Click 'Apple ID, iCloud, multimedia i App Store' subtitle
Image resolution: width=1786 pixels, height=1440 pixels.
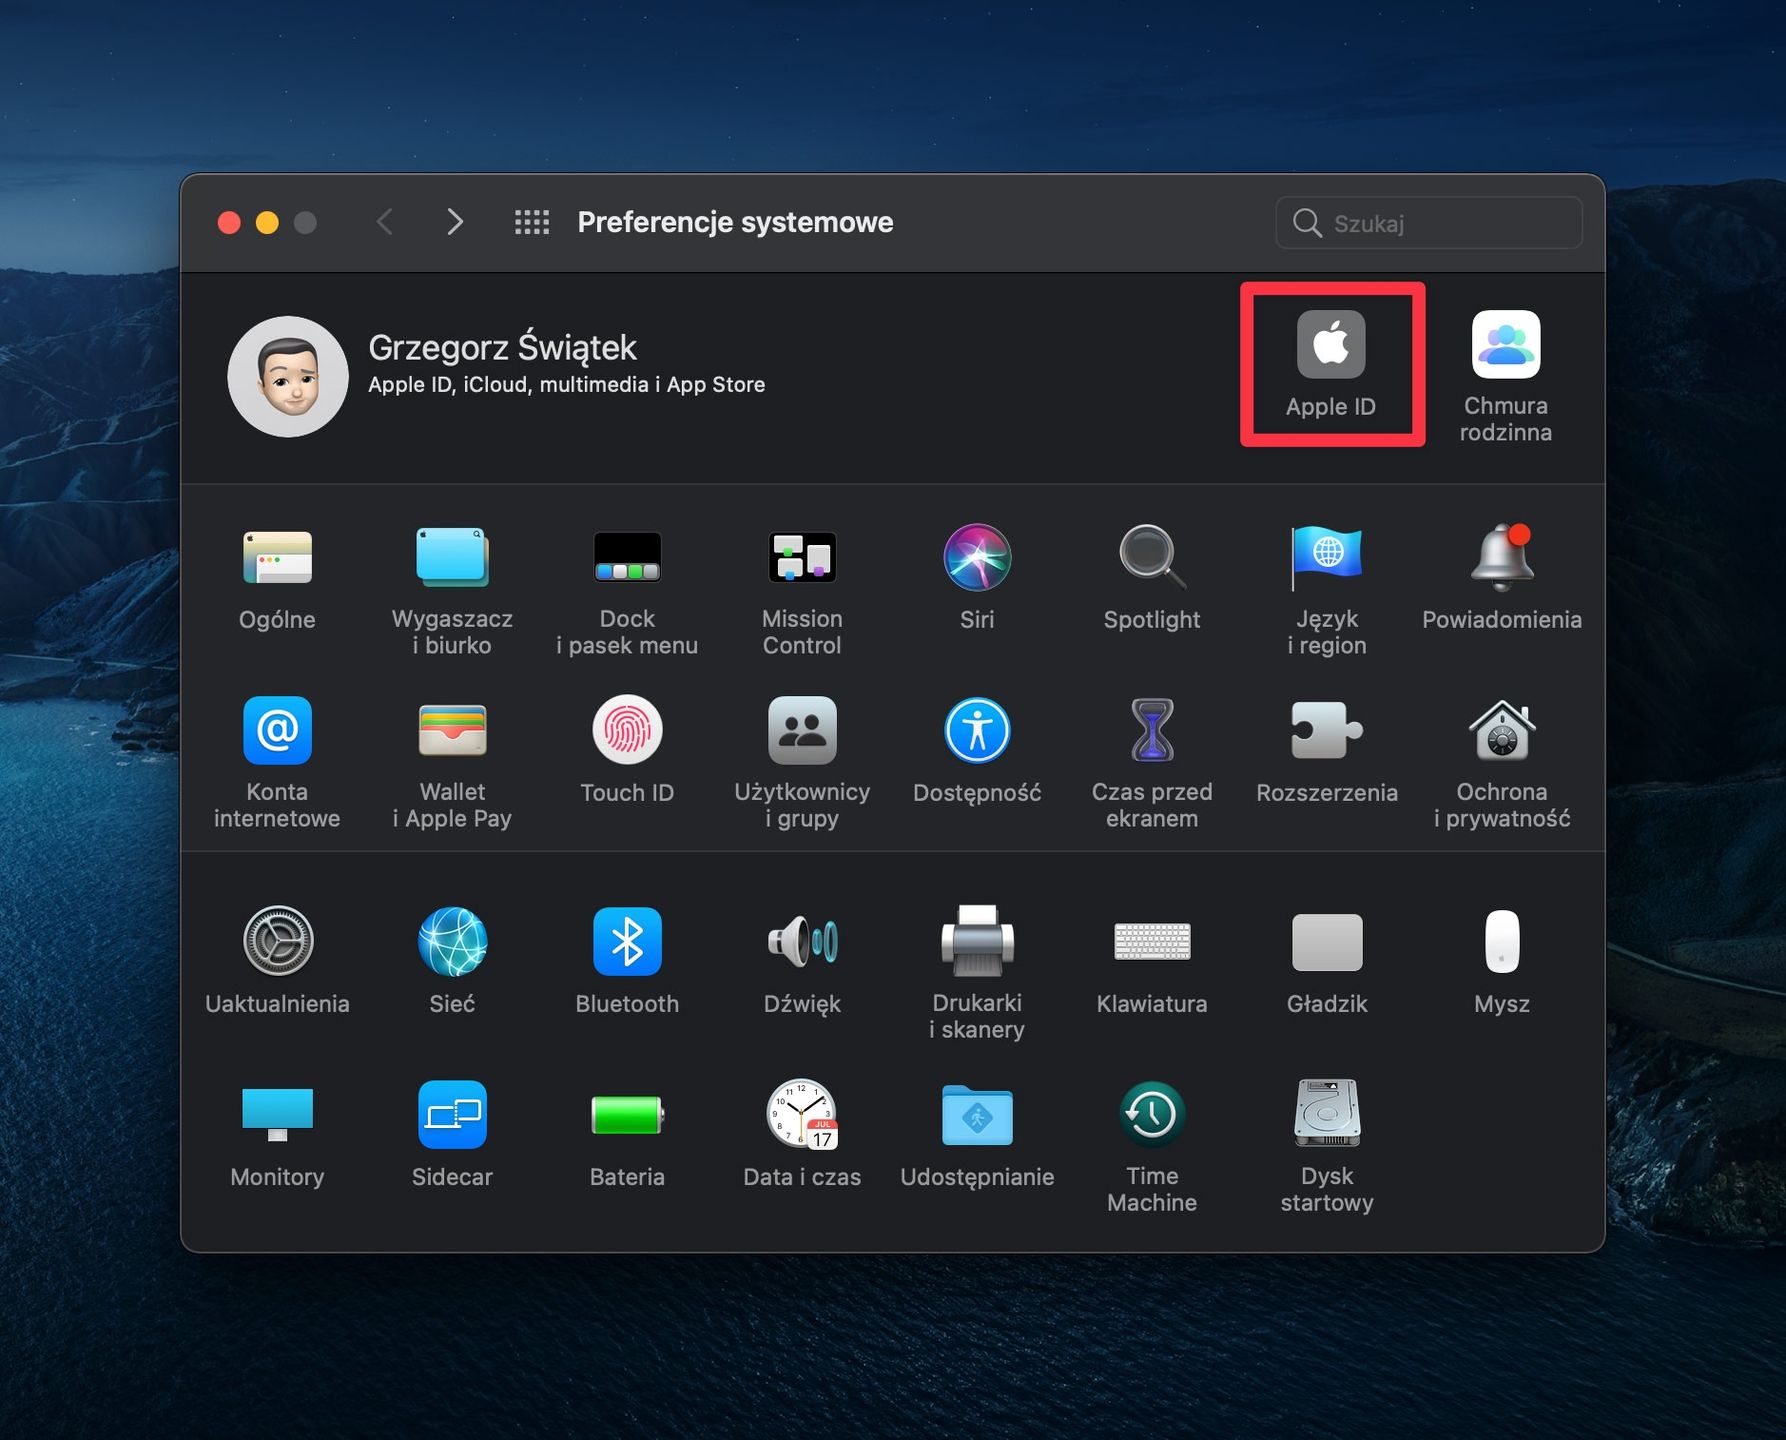(566, 385)
